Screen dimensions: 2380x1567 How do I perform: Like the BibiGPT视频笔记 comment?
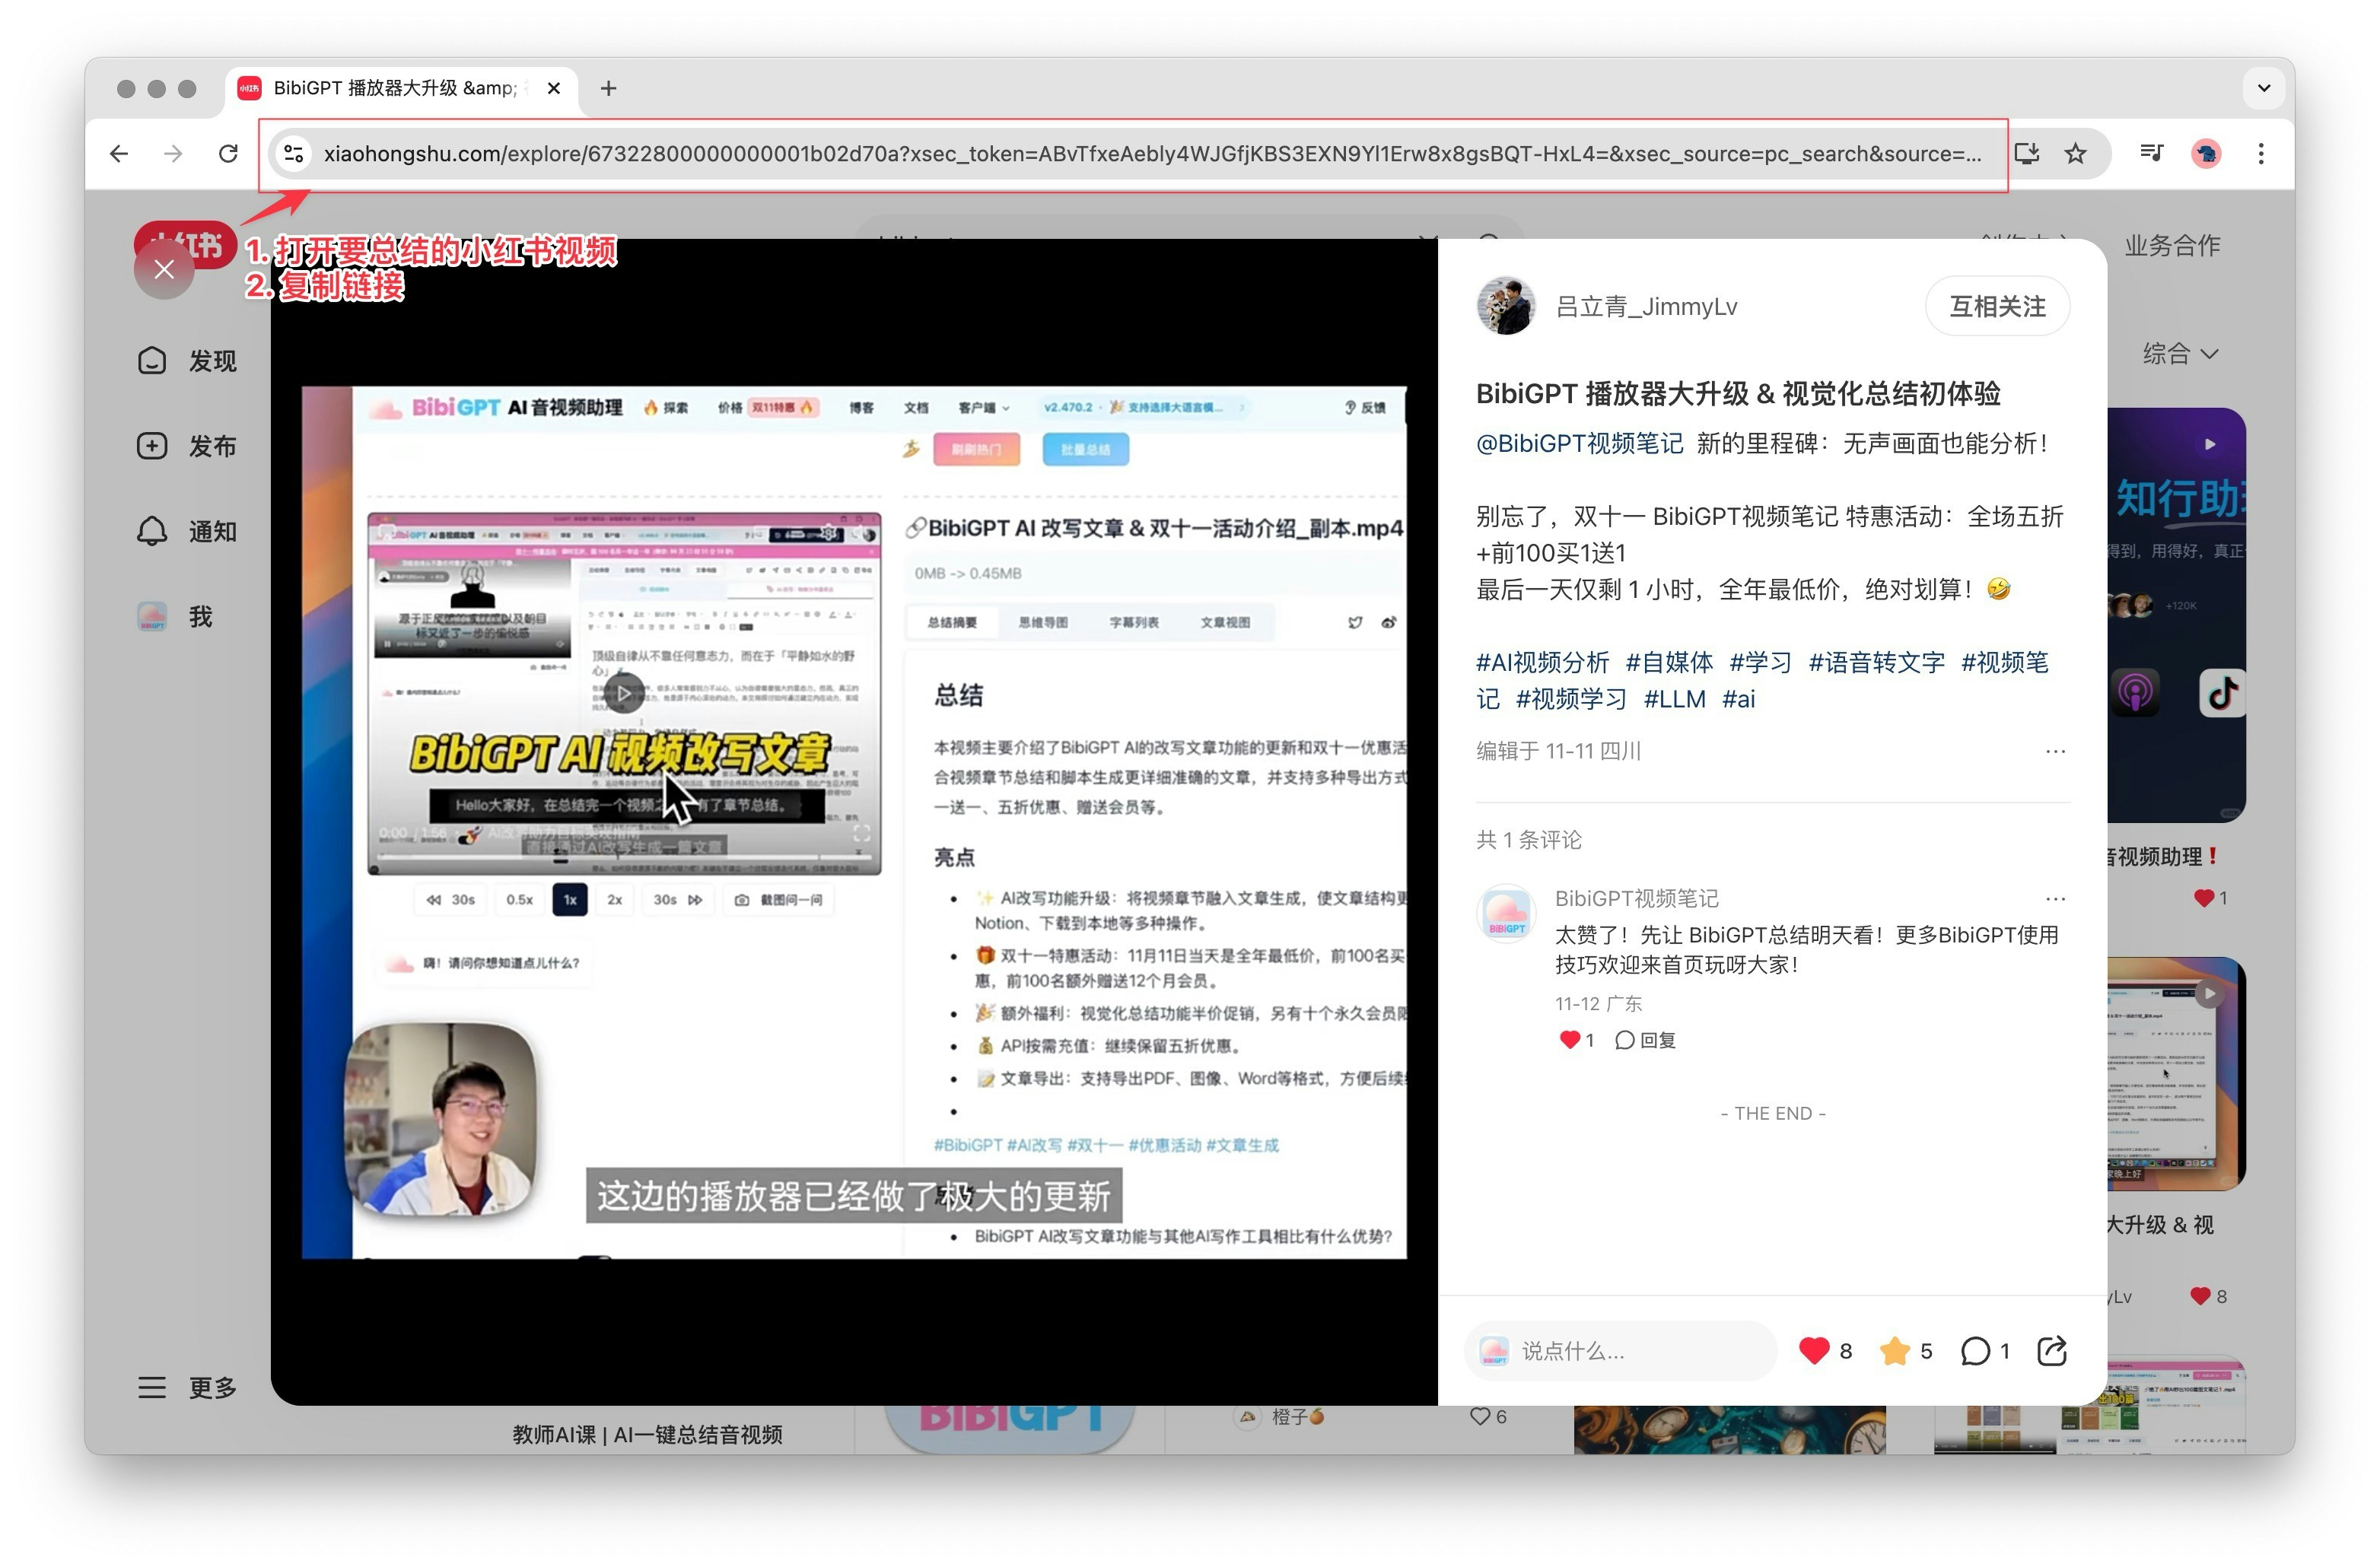pyautogui.click(x=1570, y=1040)
